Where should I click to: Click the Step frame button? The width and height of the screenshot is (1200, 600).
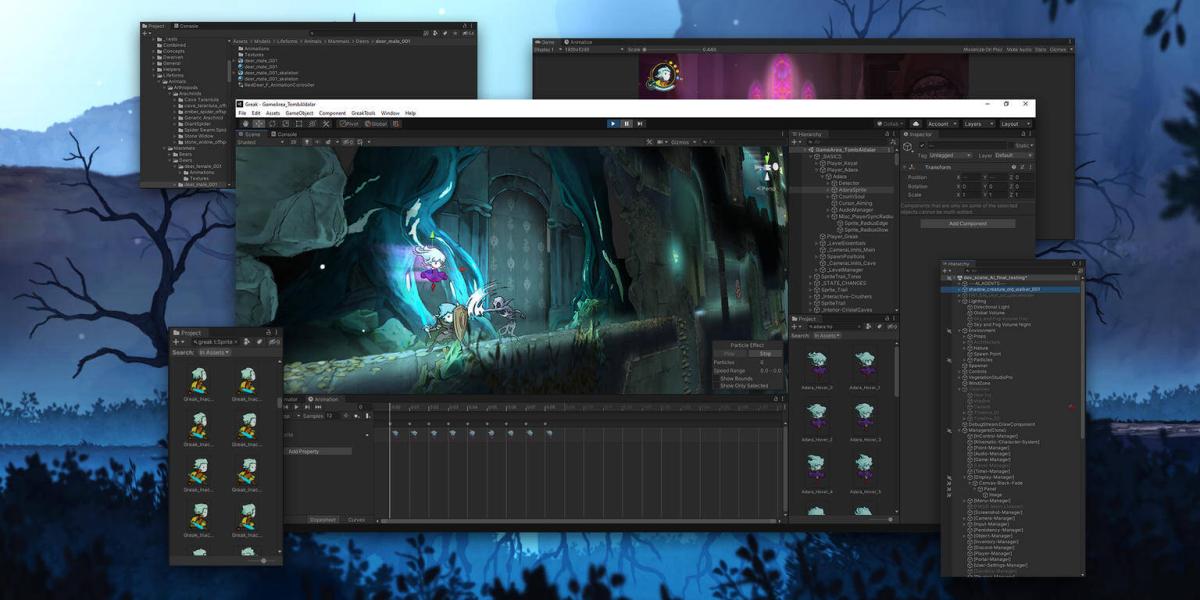639,124
